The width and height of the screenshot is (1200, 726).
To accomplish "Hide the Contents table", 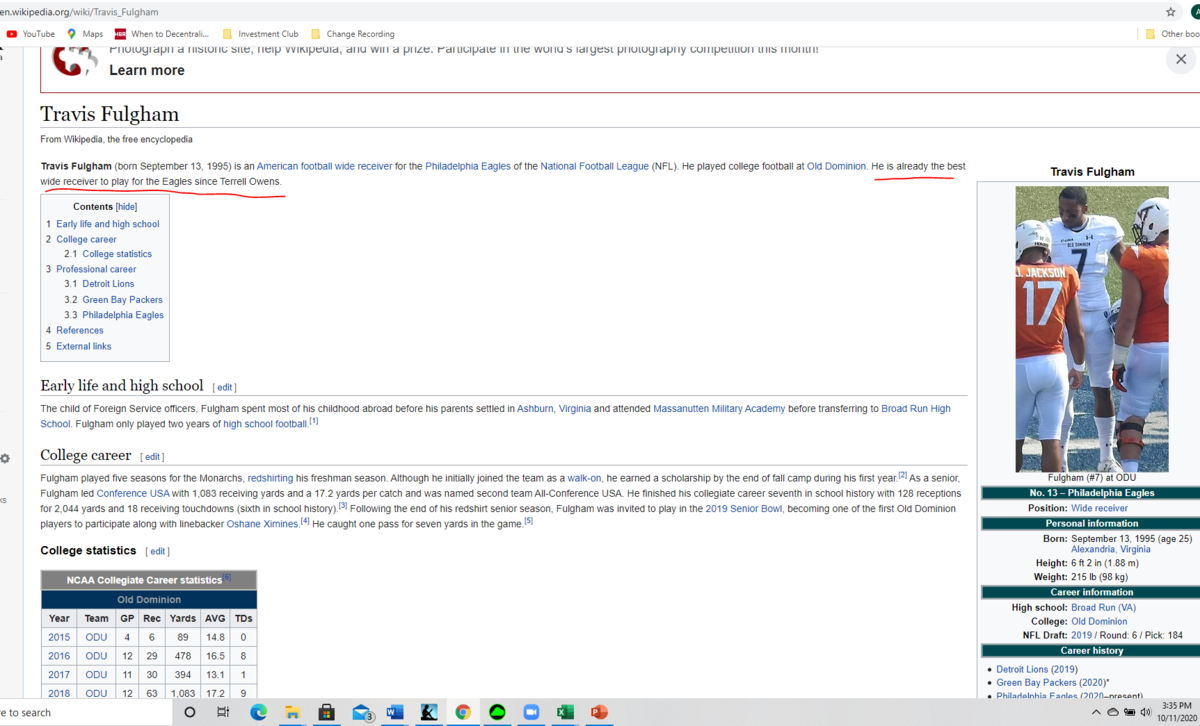I will [x=126, y=207].
